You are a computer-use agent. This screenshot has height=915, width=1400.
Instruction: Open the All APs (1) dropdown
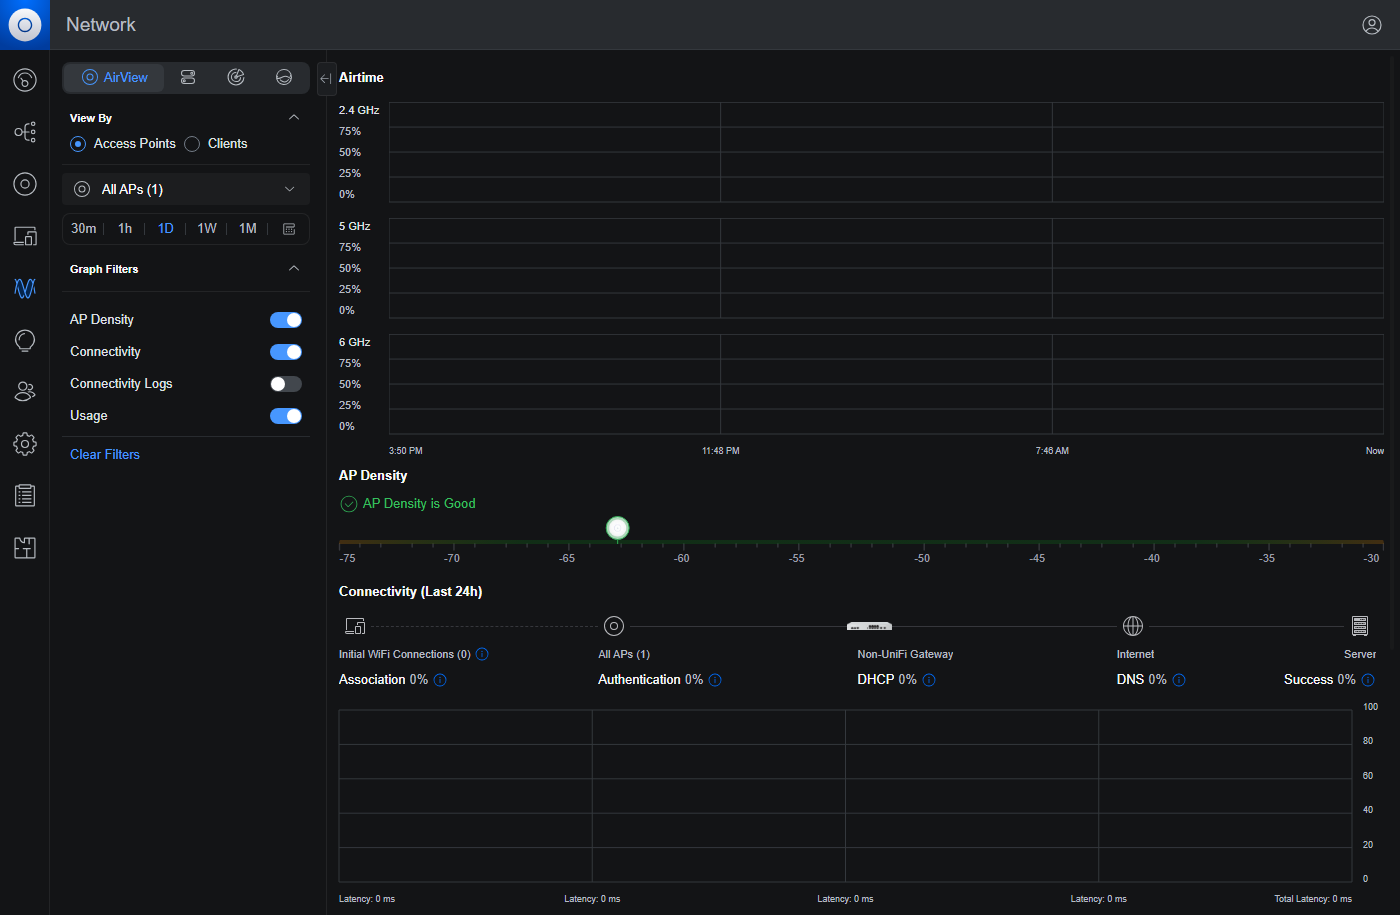pos(186,189)
